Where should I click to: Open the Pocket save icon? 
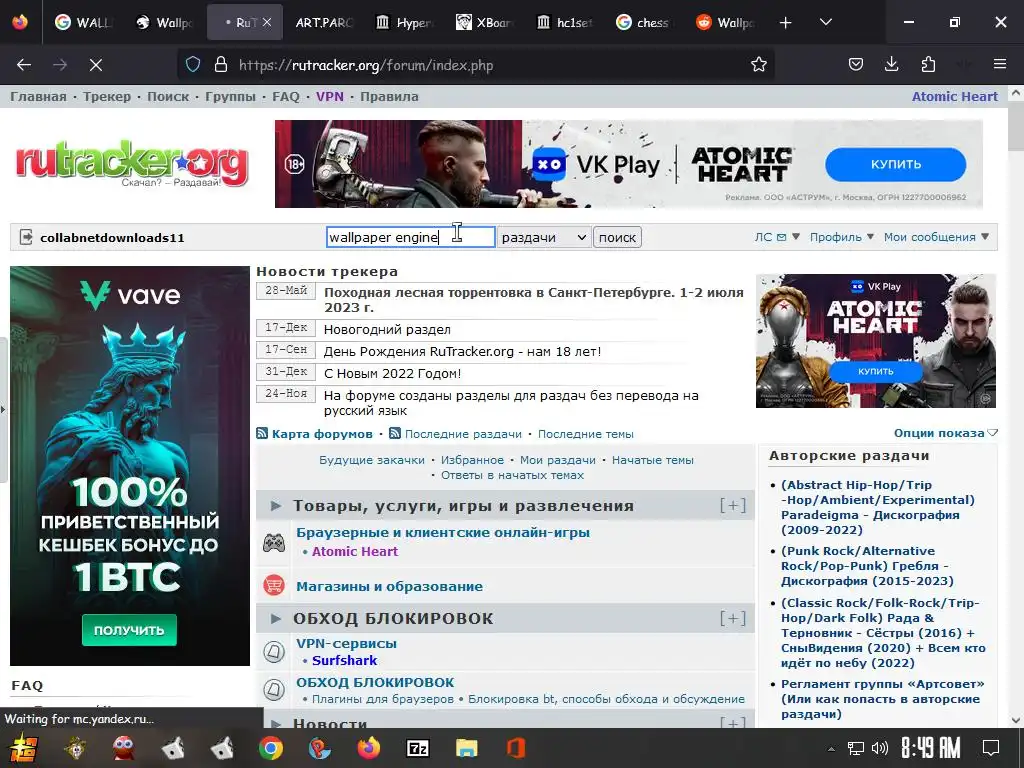856,65
